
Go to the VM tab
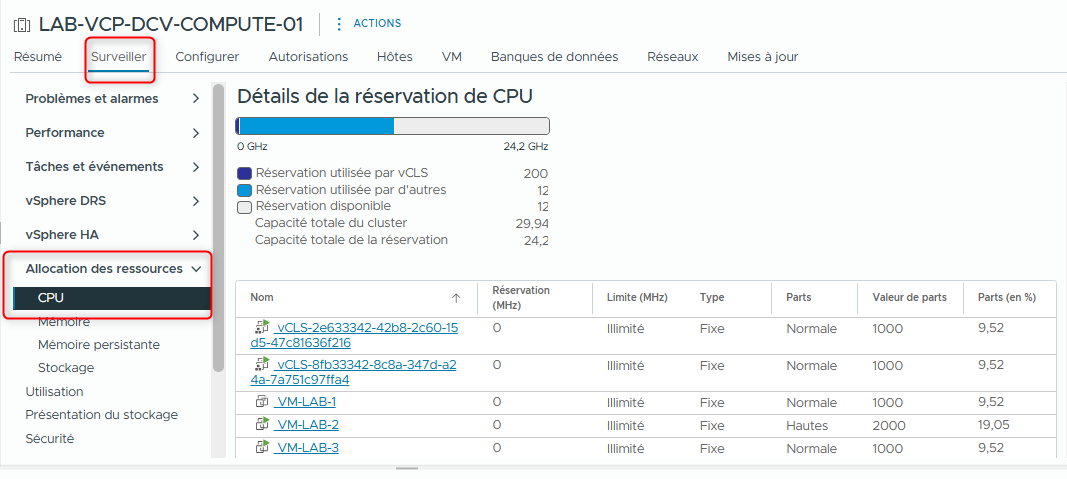[452, 57]
